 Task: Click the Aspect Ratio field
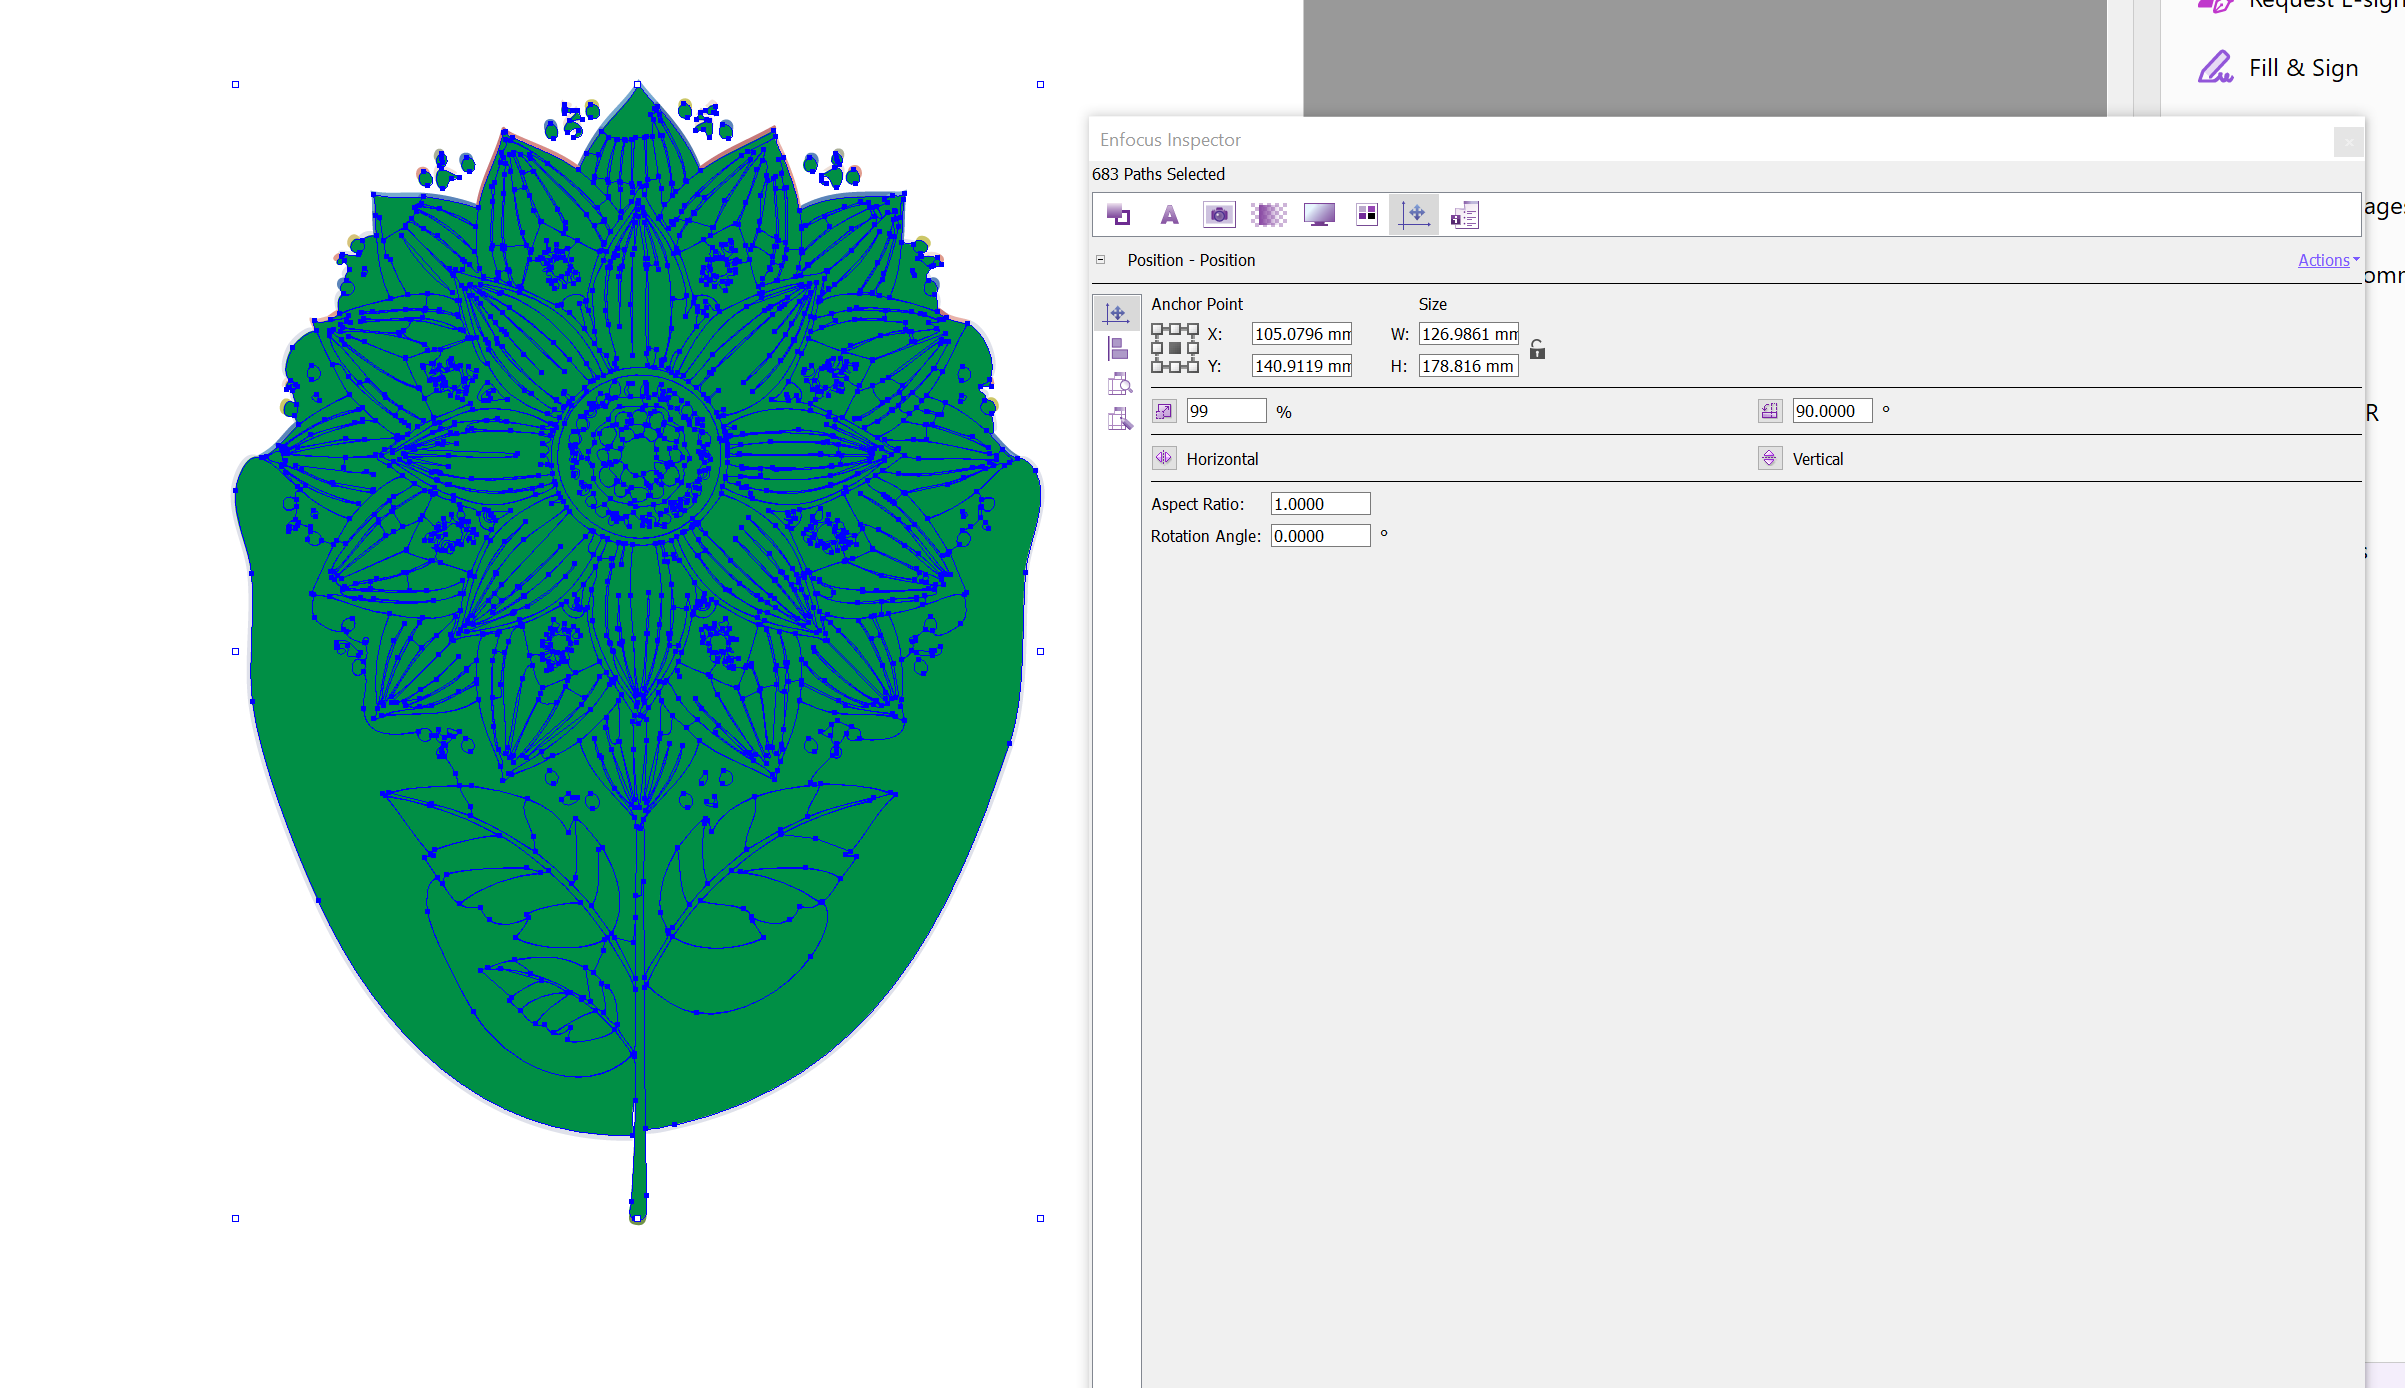pyautogui.click(x=1320, y=504)
